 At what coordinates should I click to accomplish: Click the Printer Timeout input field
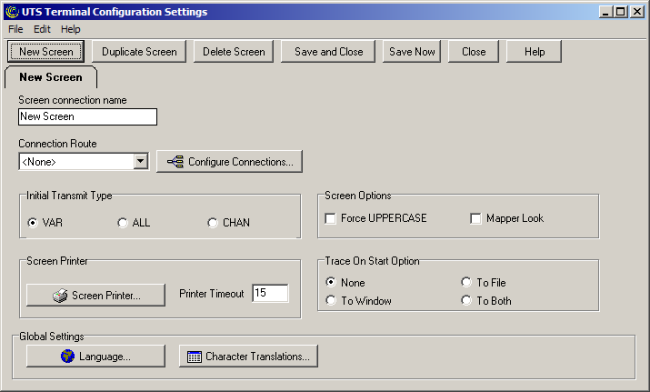pos(270,293)
